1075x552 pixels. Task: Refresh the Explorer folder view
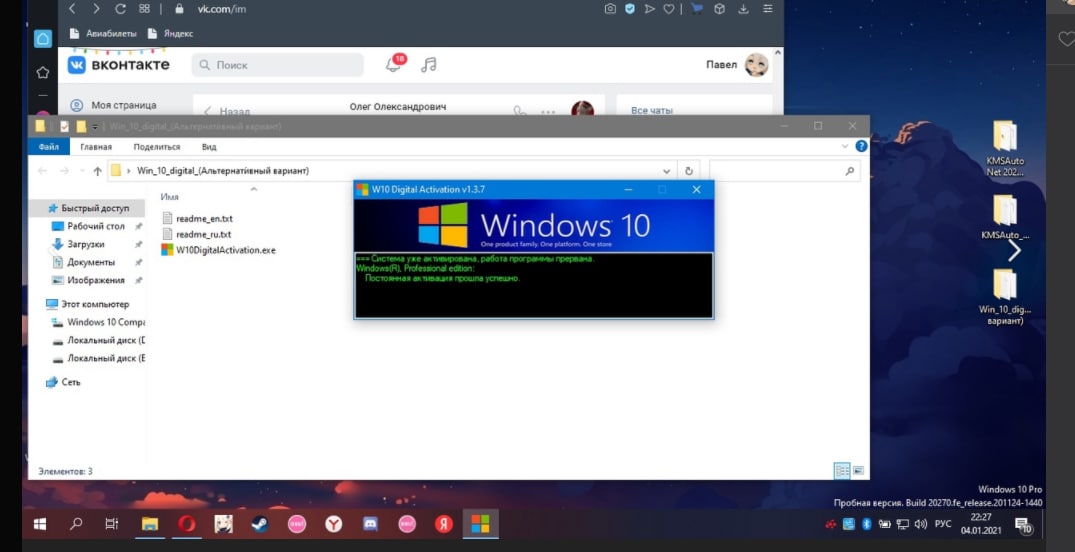[x=688, y=171]
